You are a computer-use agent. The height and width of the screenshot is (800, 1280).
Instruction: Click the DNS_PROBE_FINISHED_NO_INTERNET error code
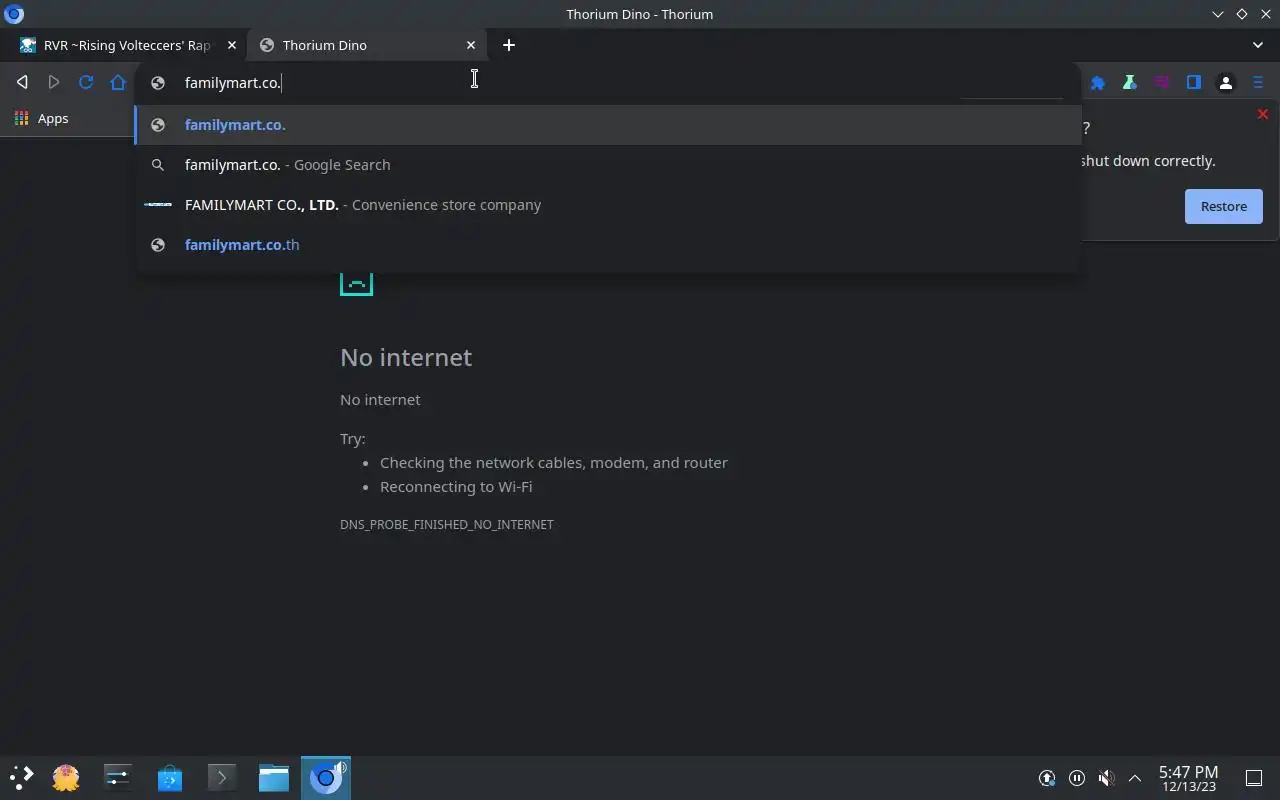click(x=447, y=524)
